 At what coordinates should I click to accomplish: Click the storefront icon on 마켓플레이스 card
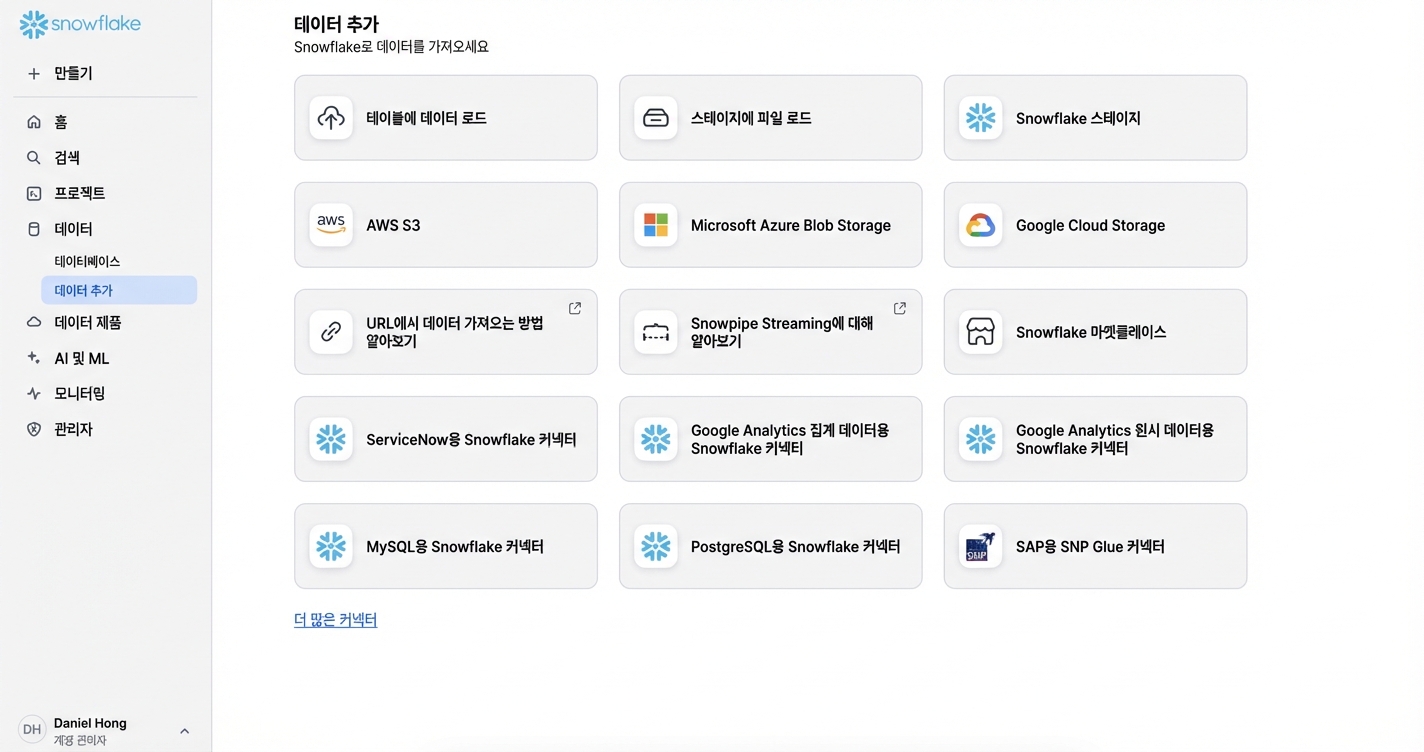981,332
